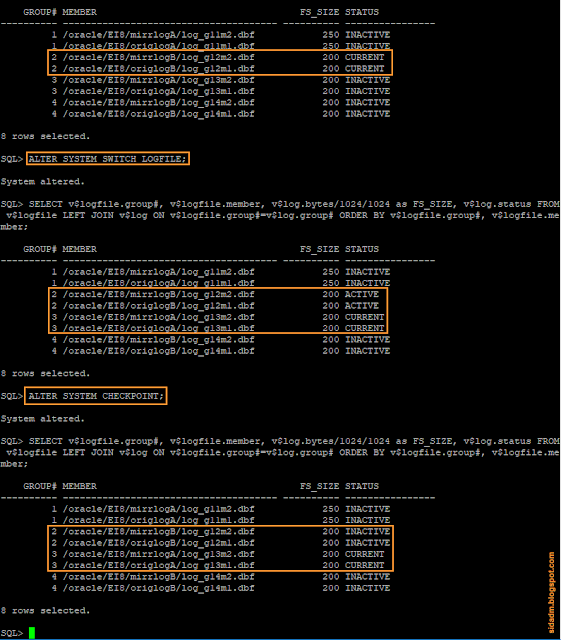Image resolution: width=561 pixels, height=640 pixels.
Task: Click INACTIVE status of origlogA/log_g13m1.dbf row
Action: tap(367, 91)
